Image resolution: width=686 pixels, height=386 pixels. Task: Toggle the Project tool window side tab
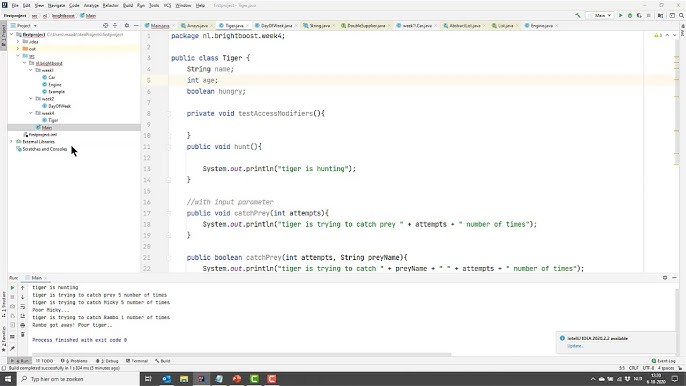pyautogui.click(x=4, y=35)
